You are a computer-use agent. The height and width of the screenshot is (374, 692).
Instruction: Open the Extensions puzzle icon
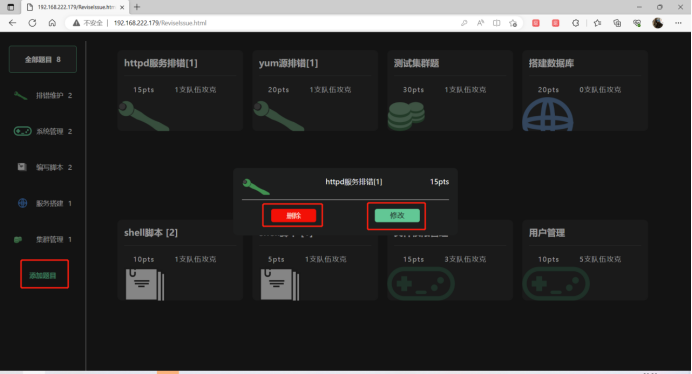point(575,23)
